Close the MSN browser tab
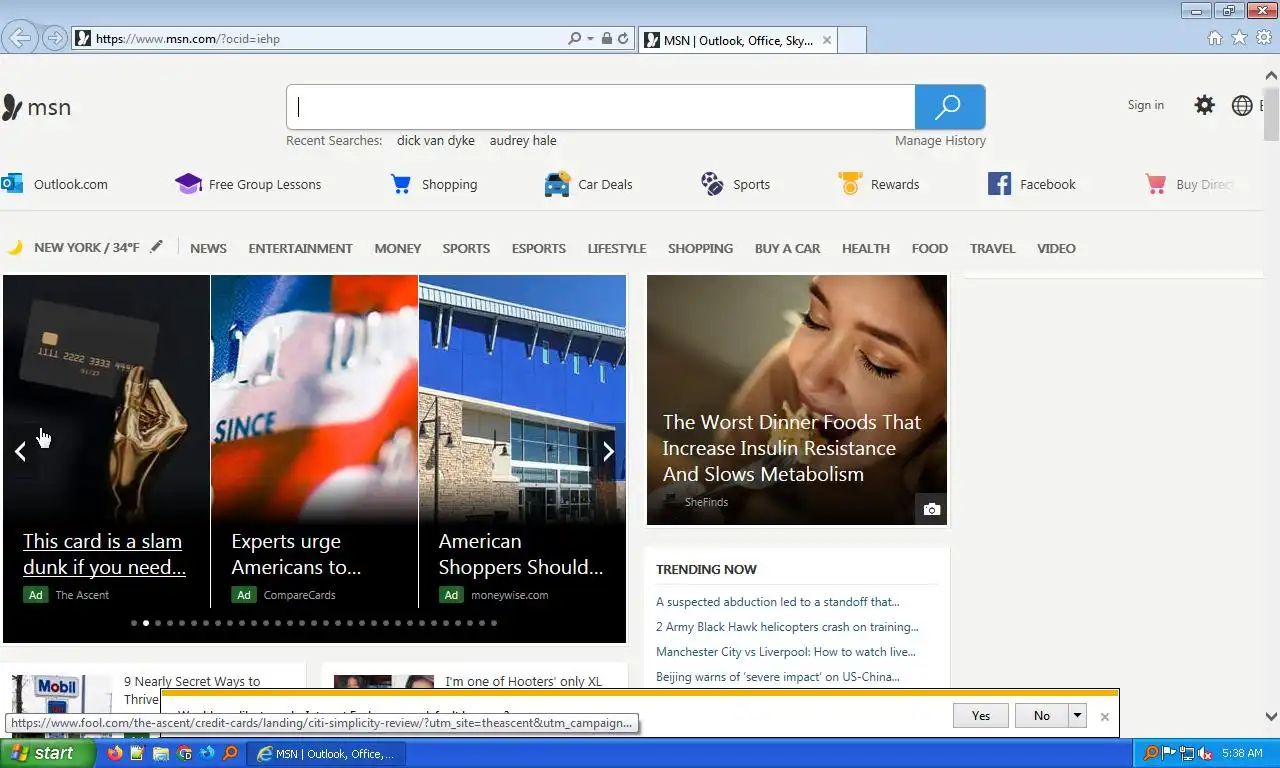Screen dimensions: 1280x768 [826, 41]
